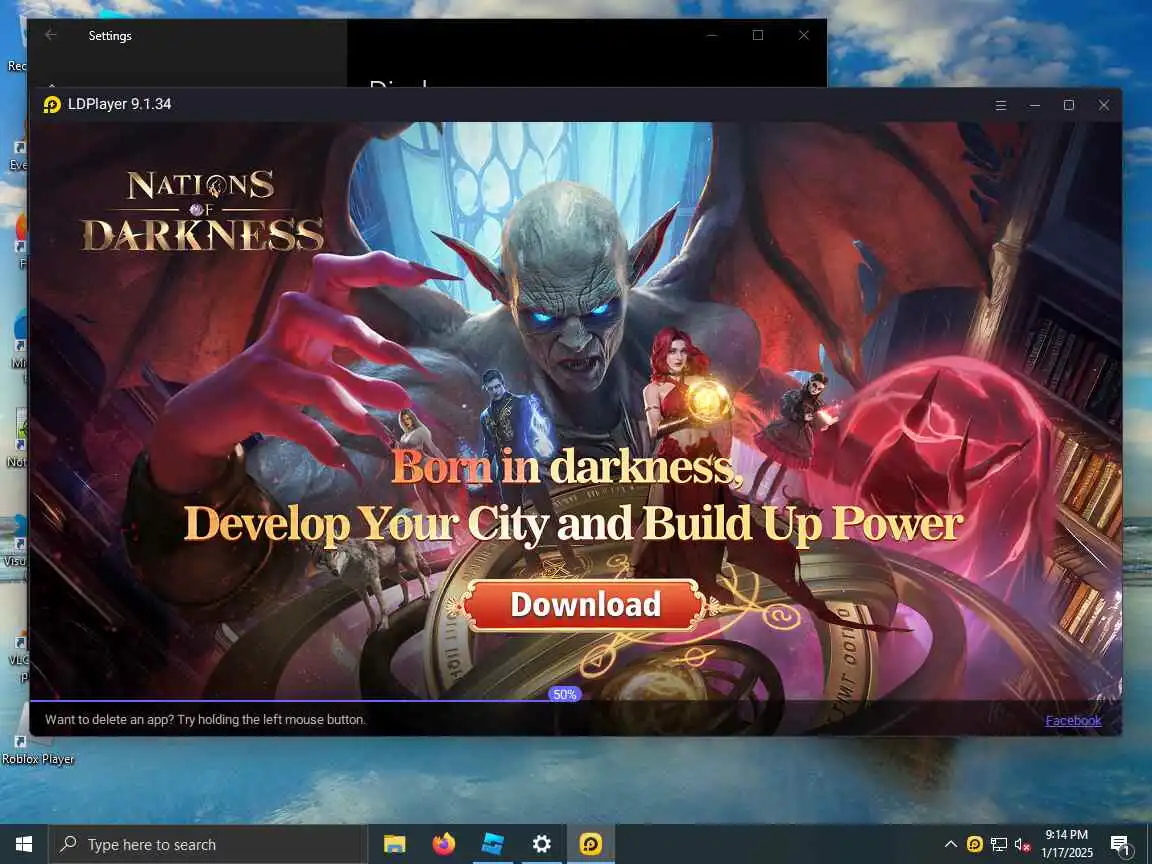Click the LDPlayer logo in title bar
Viewport: 1152px width, 864px height.
click(51, 104)
